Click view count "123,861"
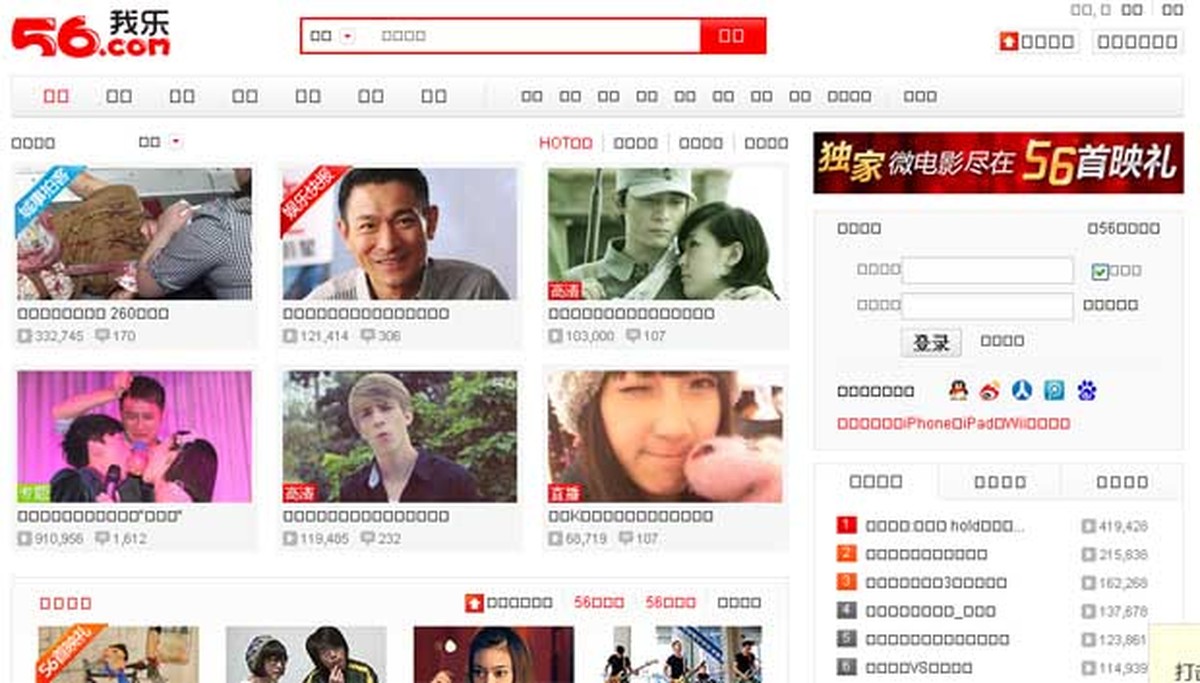This screenshot has height=683, width=1200. click(x=1123, y=639)
